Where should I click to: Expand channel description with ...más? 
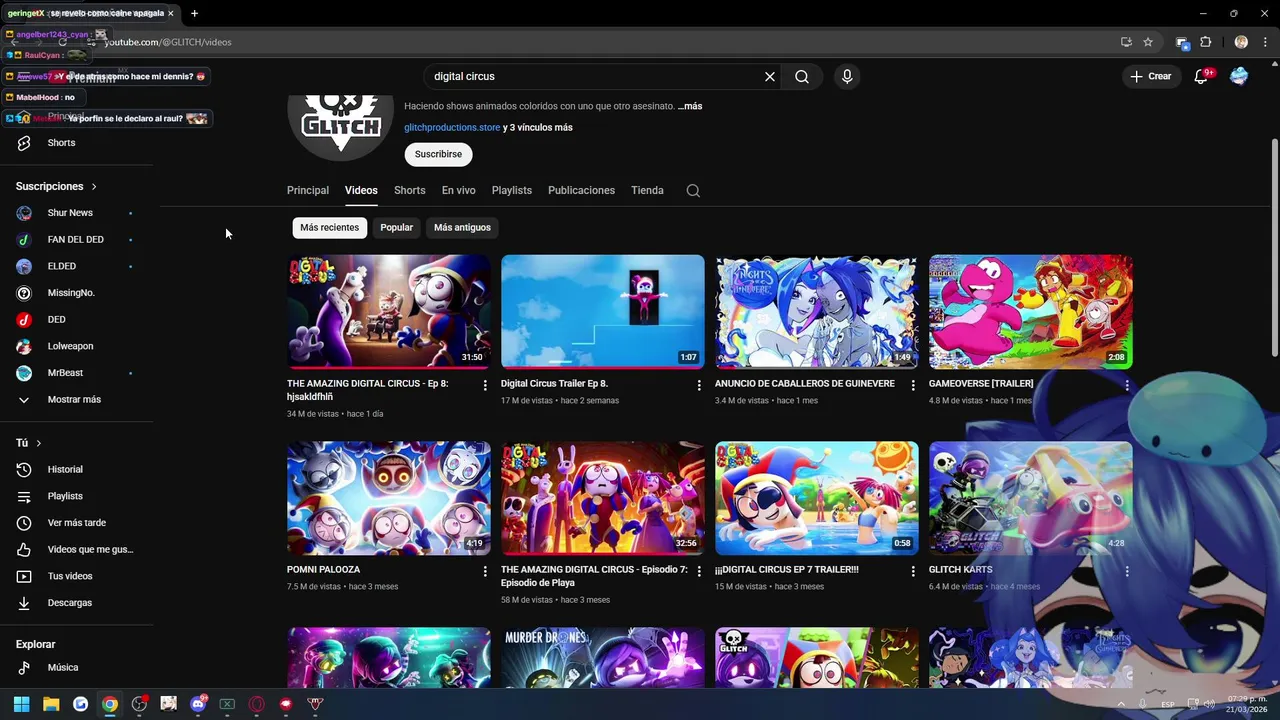tap(690, 106)
